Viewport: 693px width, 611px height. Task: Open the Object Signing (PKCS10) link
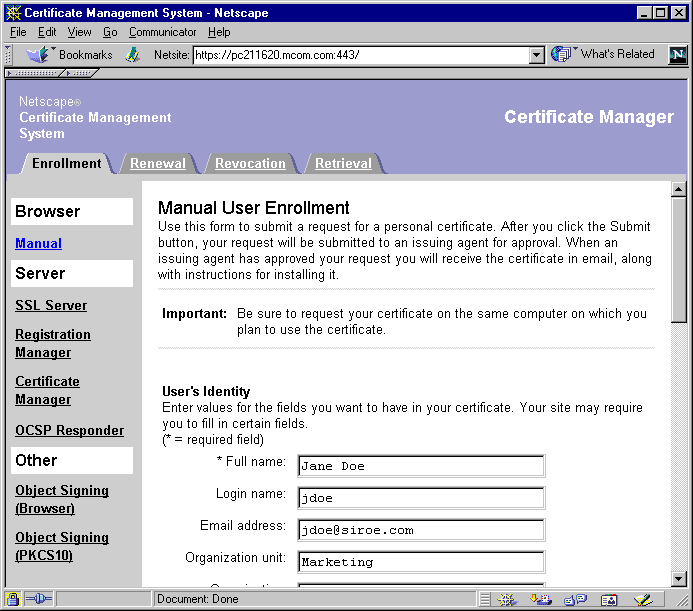pyautogui.click(x=62, y=546)
